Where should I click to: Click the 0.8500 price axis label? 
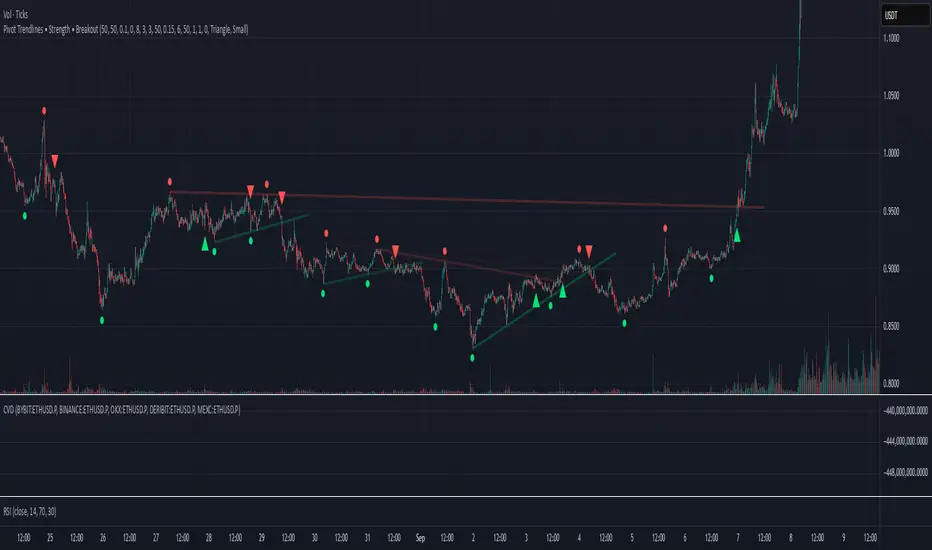click(891, 326)
